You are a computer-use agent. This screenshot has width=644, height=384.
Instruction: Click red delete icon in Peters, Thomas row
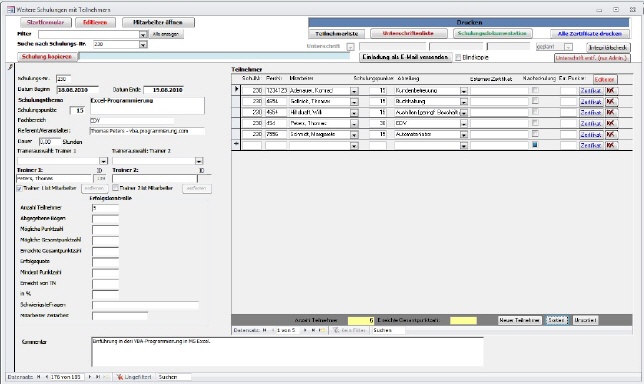point(611,123)
